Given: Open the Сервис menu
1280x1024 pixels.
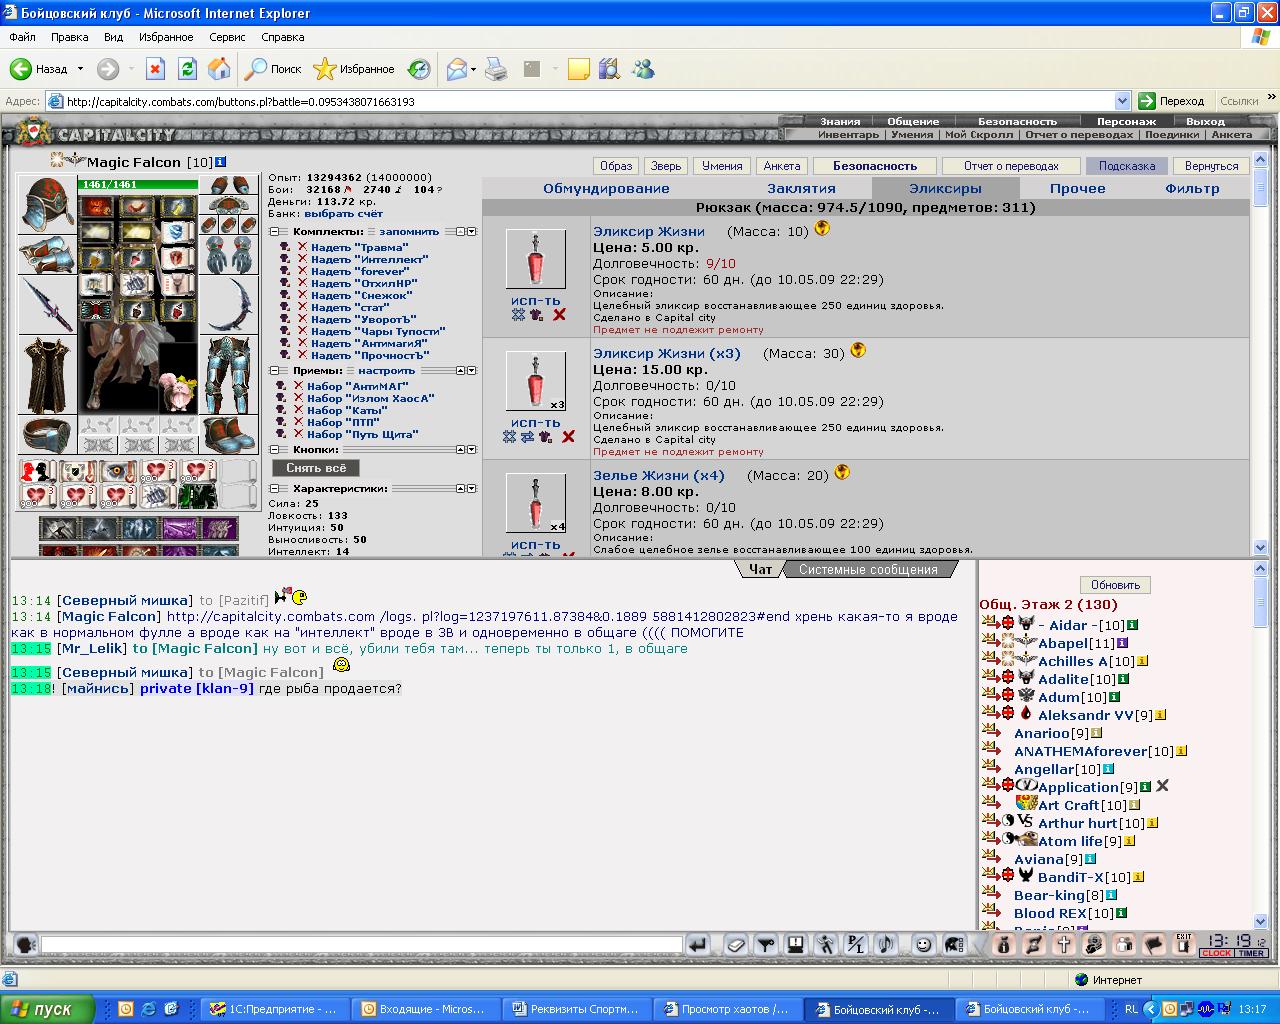Looking at the screenshot, I should [x=227, y=37].
